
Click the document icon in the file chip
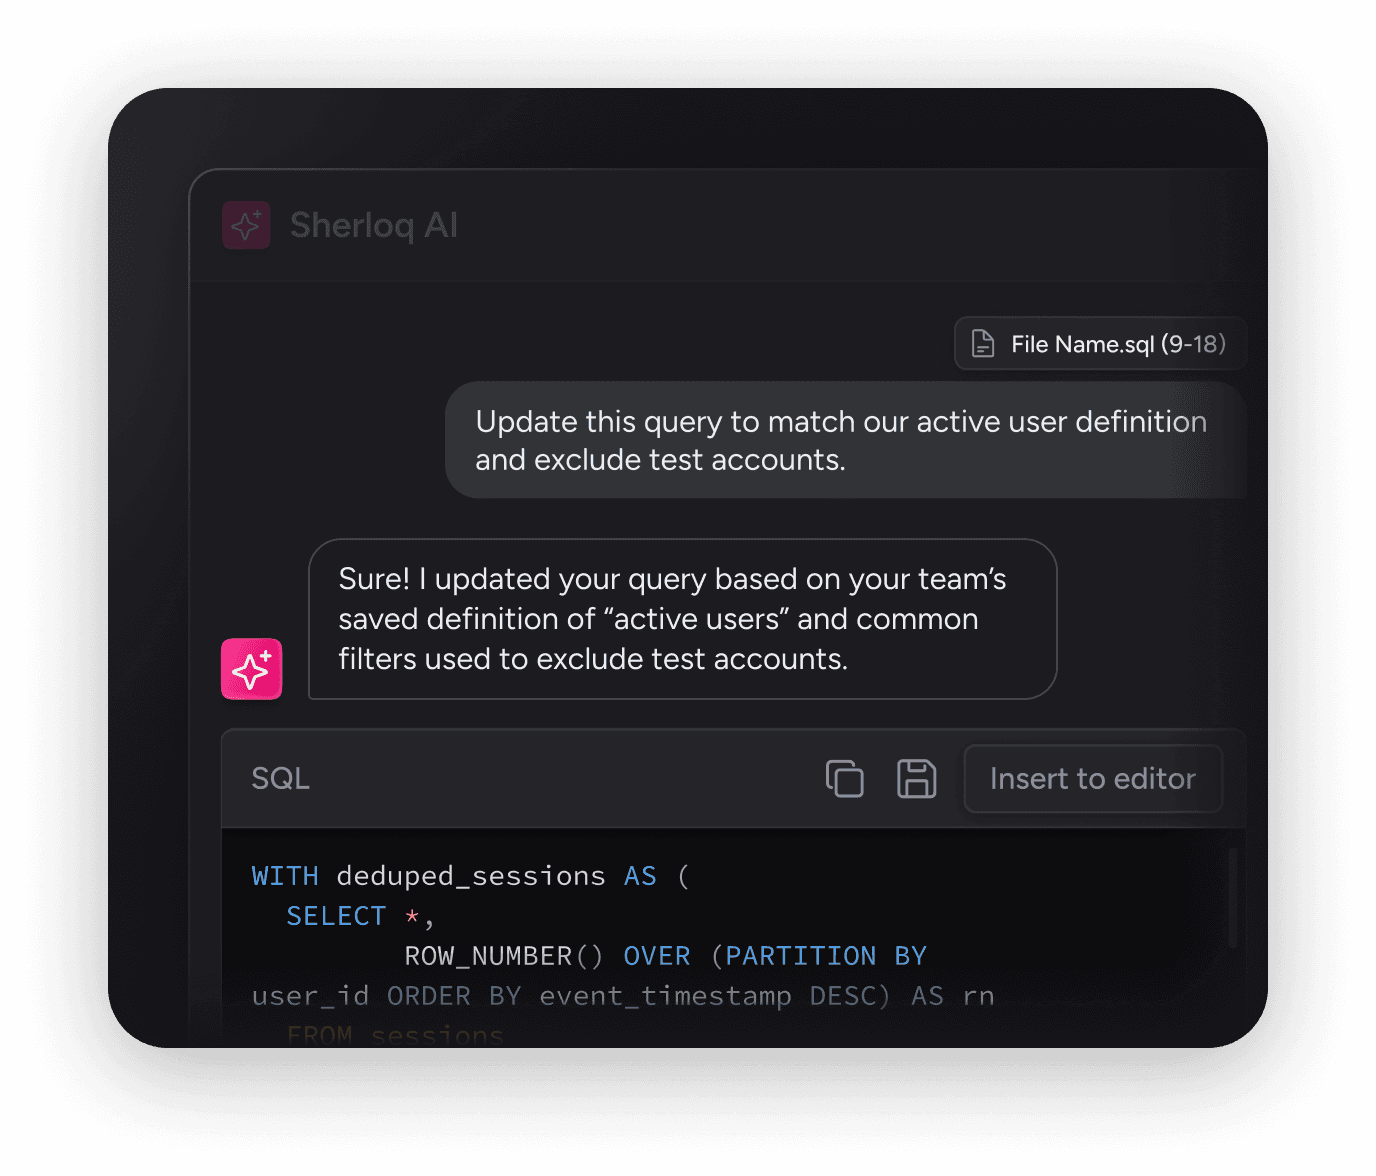tap(983, 344)
